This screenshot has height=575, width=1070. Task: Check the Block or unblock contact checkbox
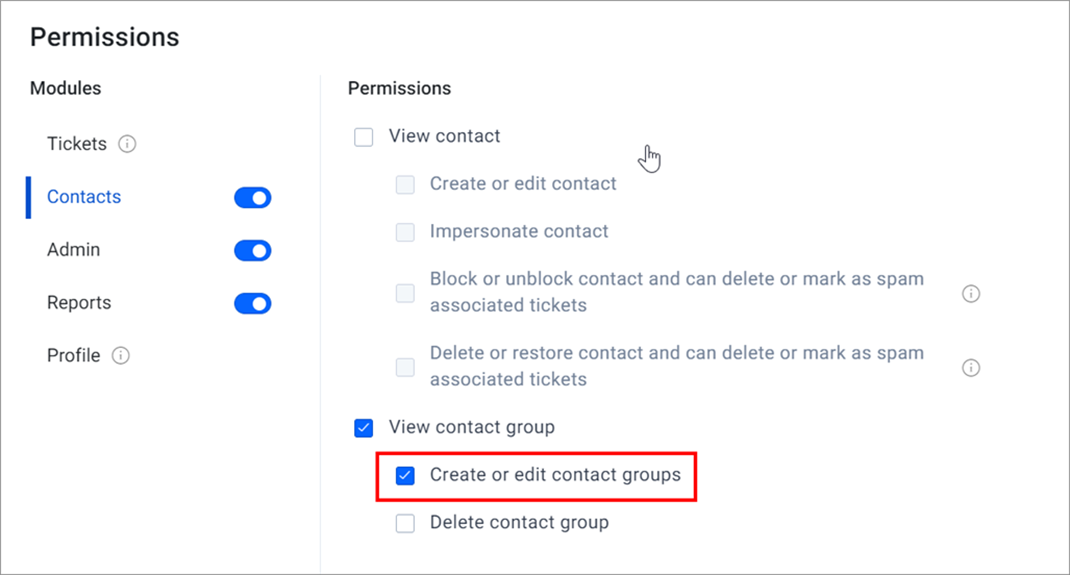coord(405,293)
